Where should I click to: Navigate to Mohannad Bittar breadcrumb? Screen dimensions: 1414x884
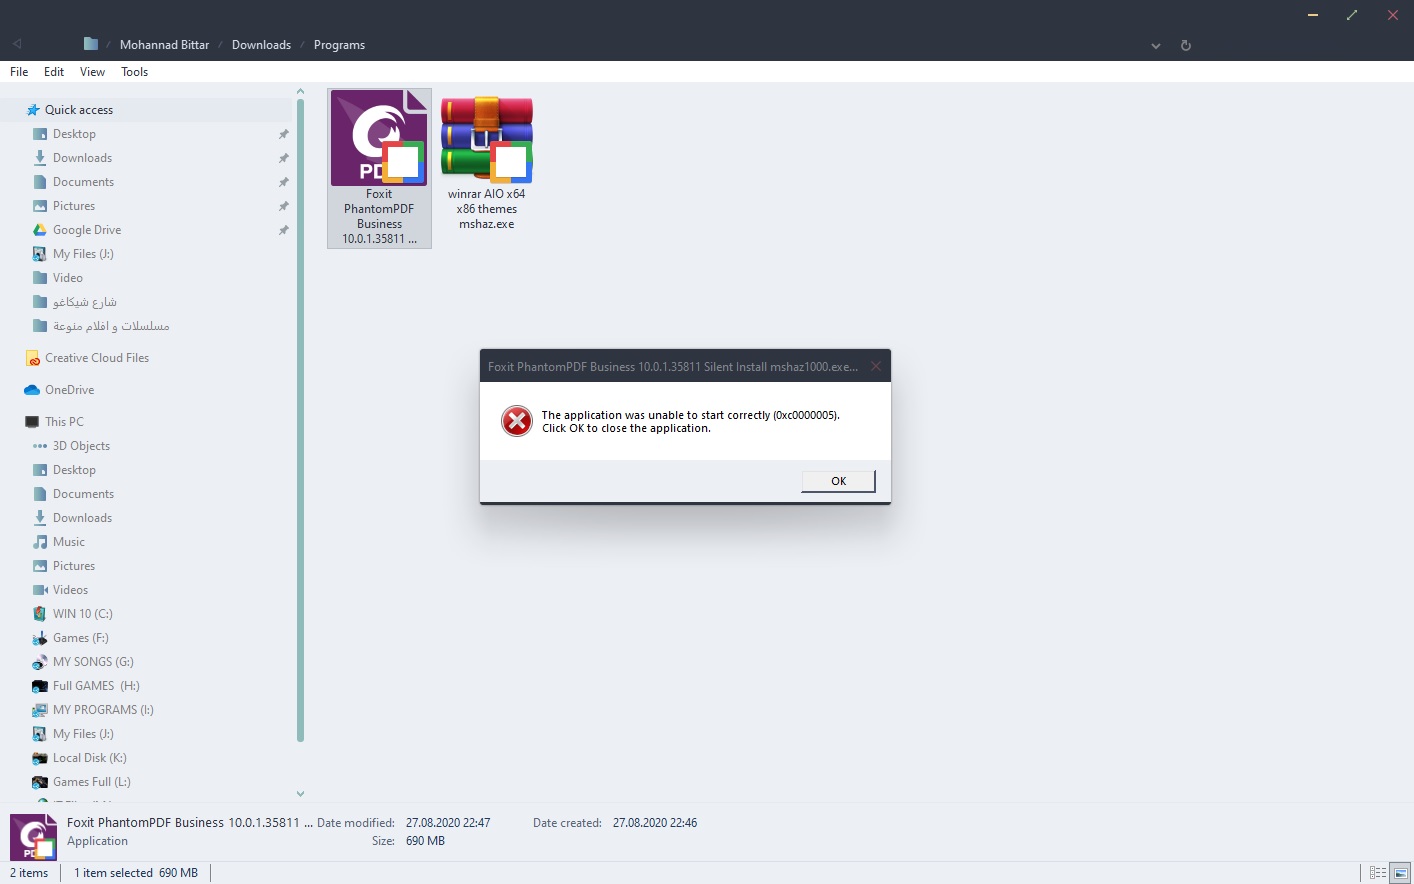(164, 45)
